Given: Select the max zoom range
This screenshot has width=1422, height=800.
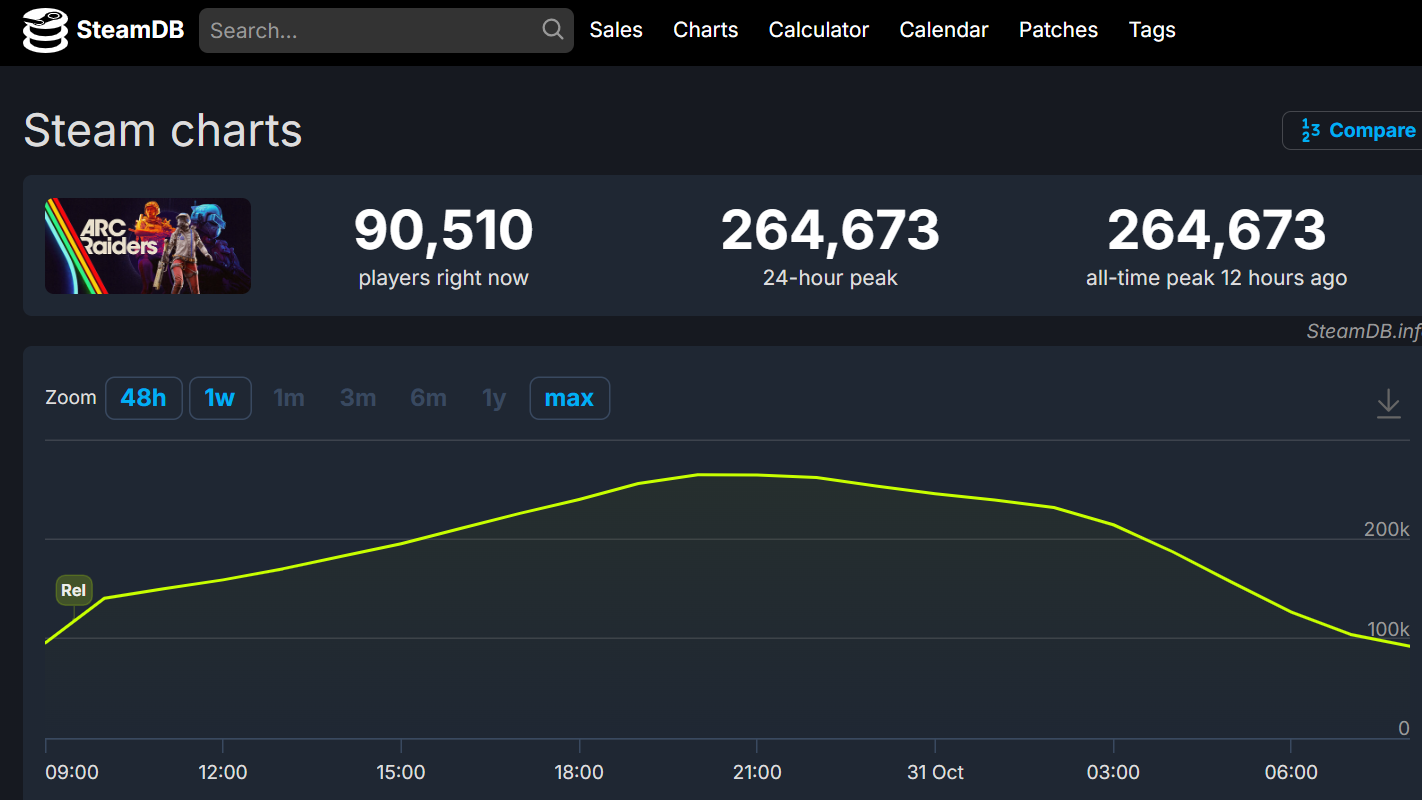Looking at the screenshot, I should click(569, 398).
